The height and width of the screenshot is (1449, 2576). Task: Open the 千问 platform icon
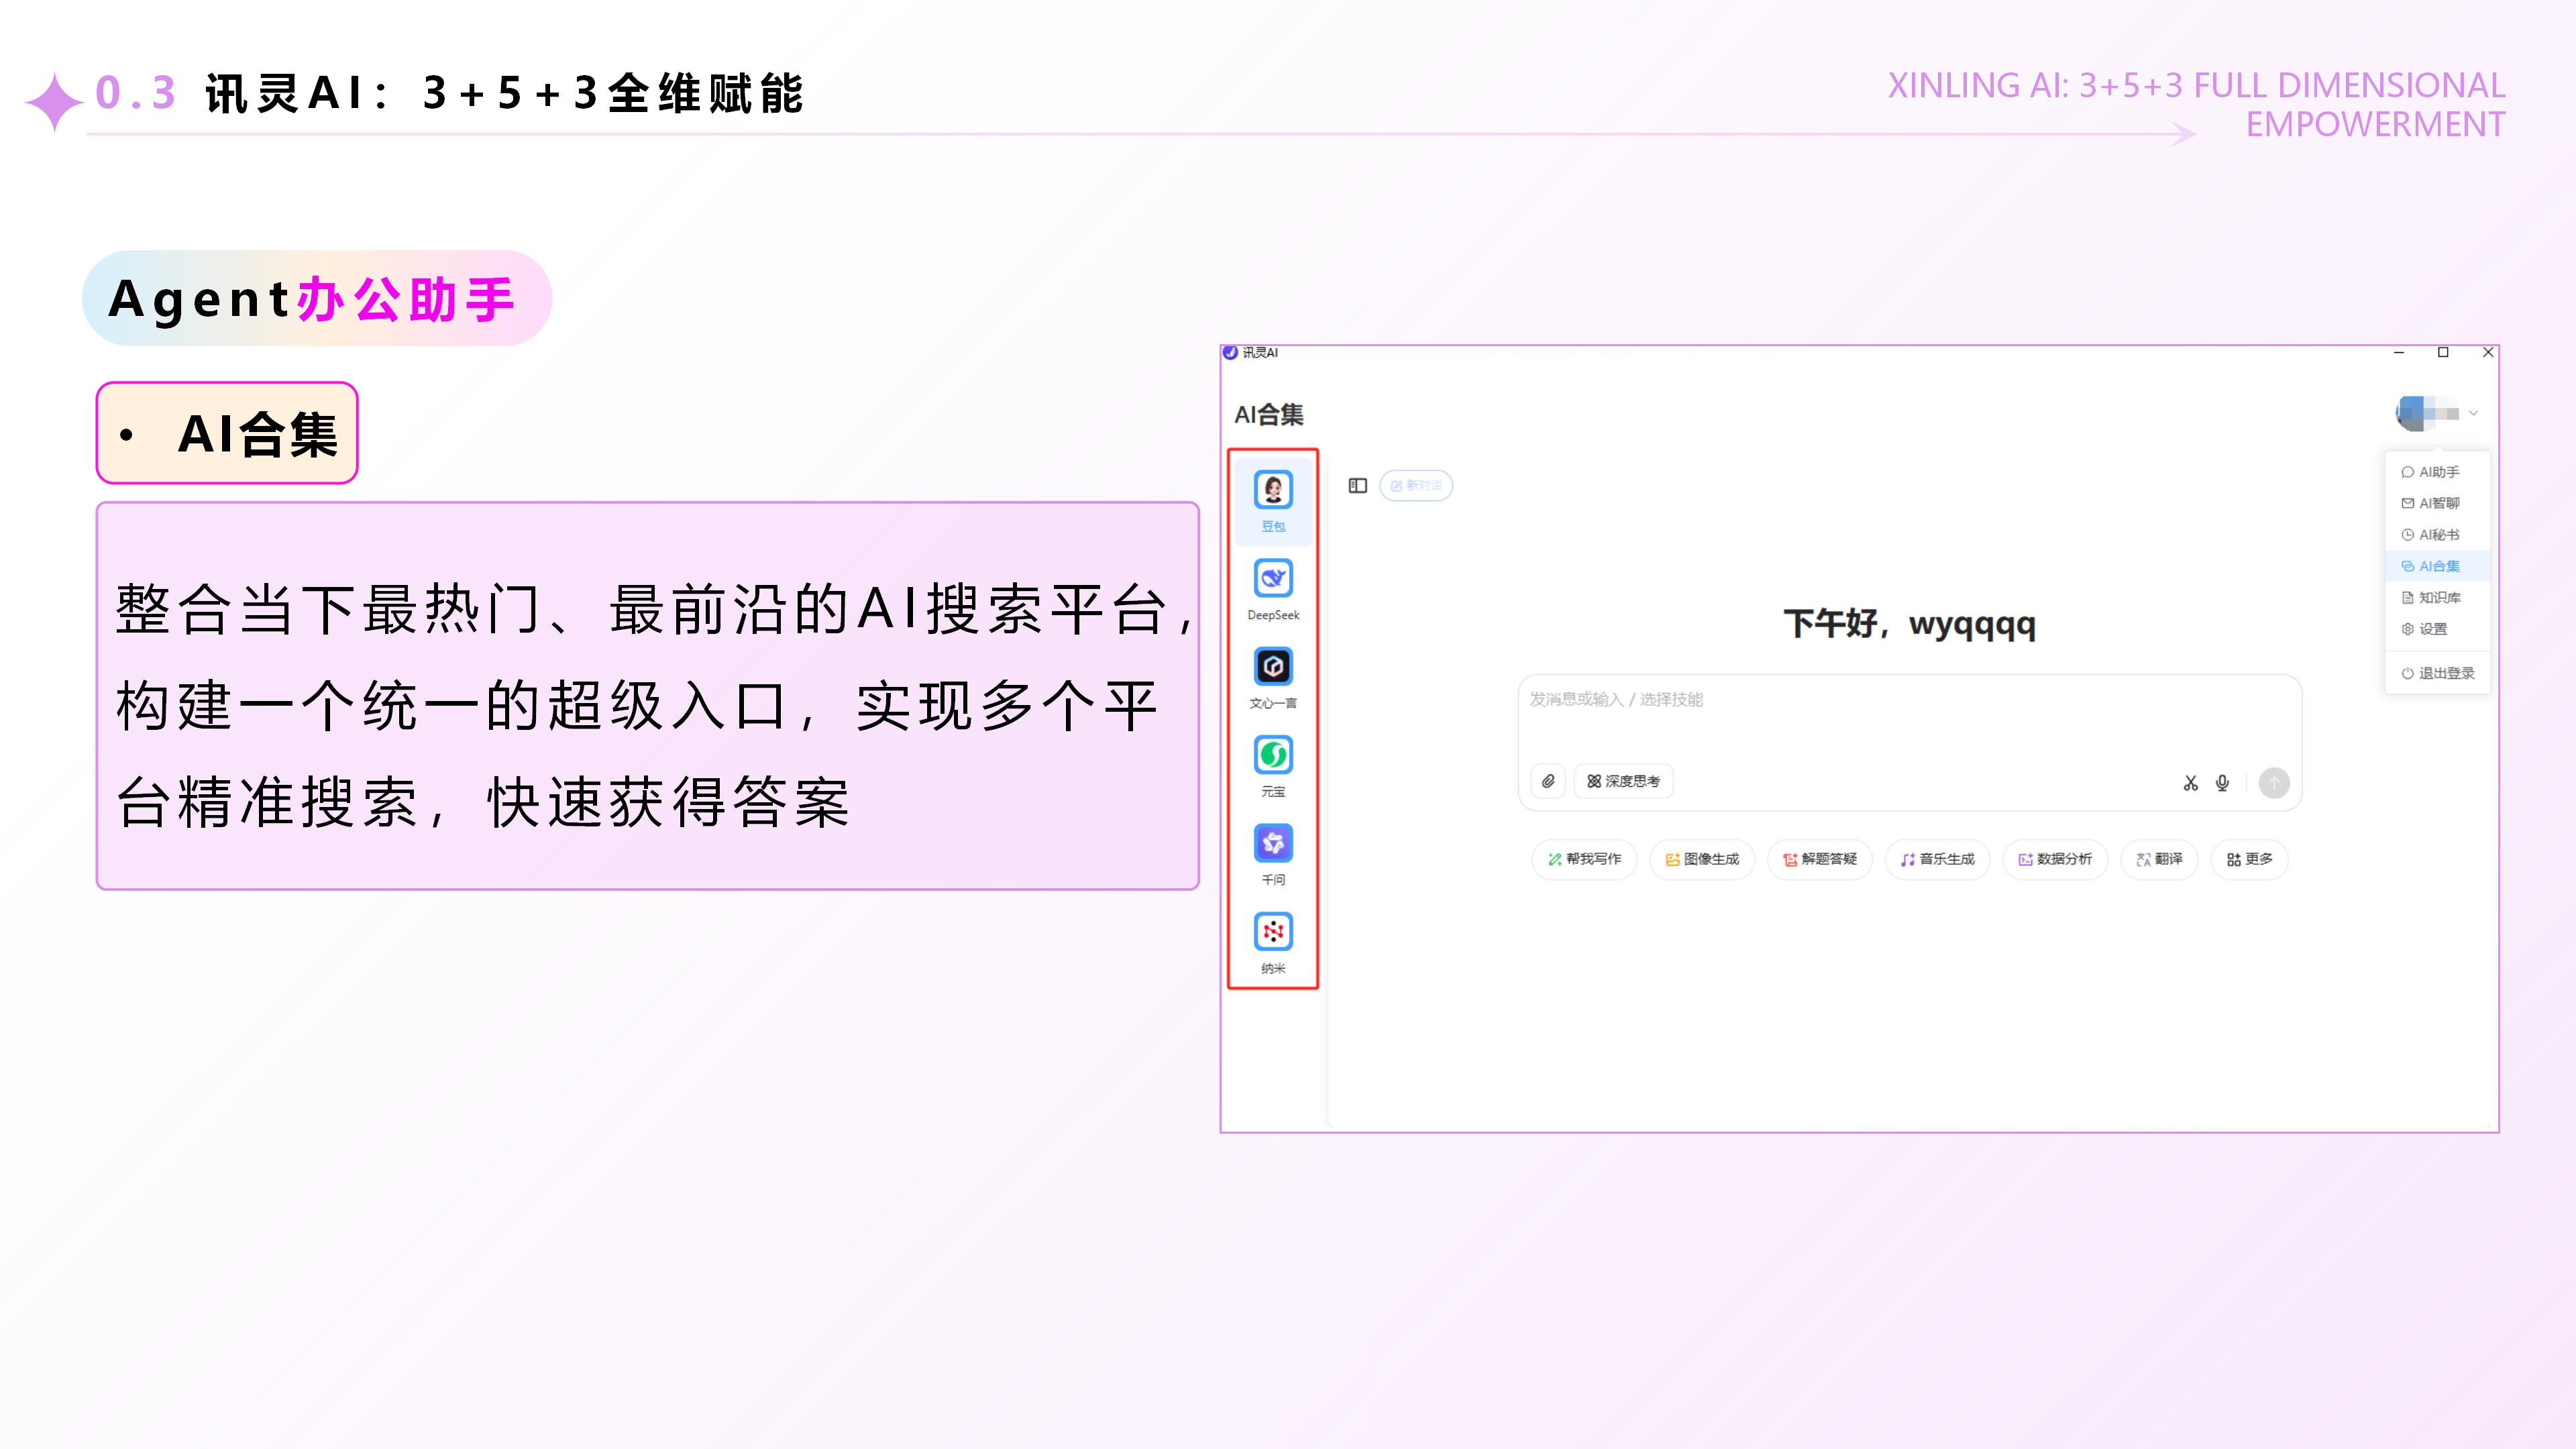point(1273,844)
